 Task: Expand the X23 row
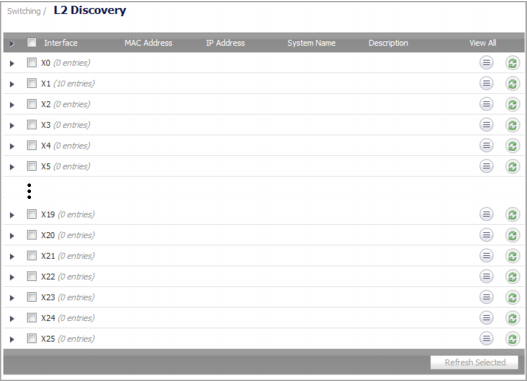[x=12, y=298]
